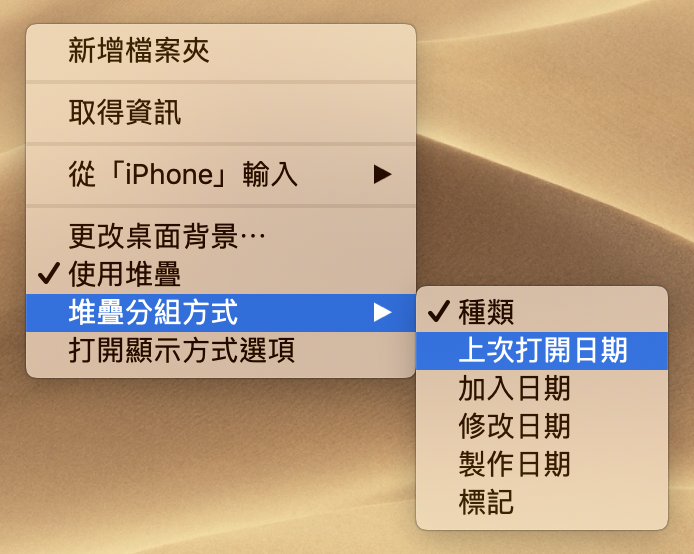Expand the 從「iPhone」輸入 submenu arrow

pos(382,174)
